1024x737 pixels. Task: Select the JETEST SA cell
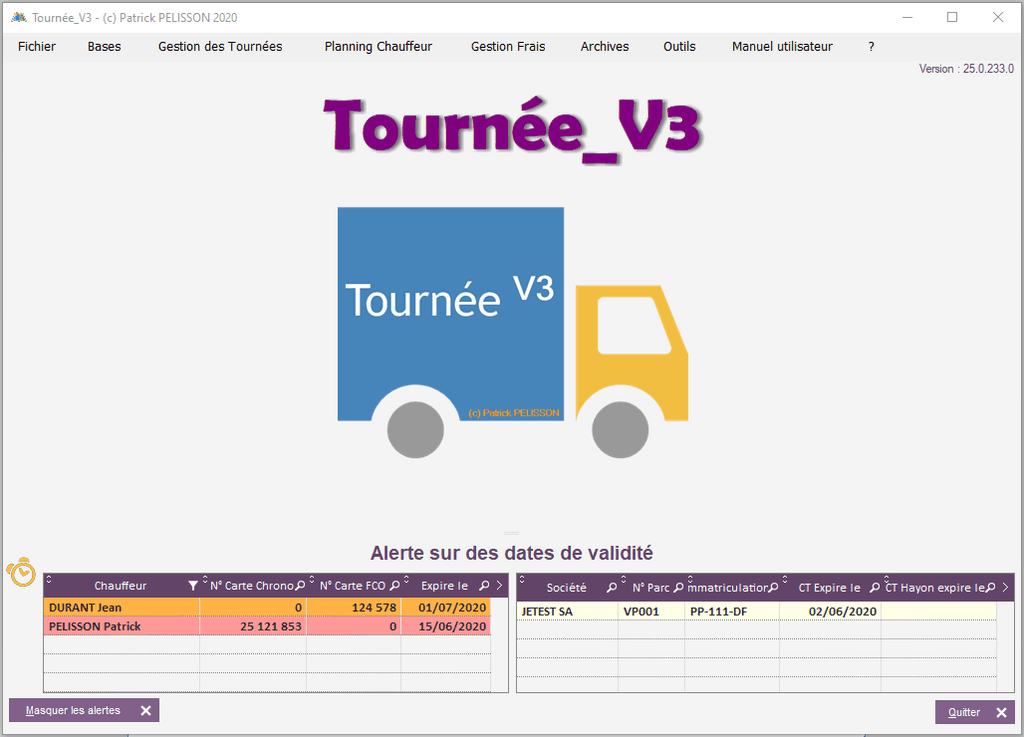coord(567,611)
